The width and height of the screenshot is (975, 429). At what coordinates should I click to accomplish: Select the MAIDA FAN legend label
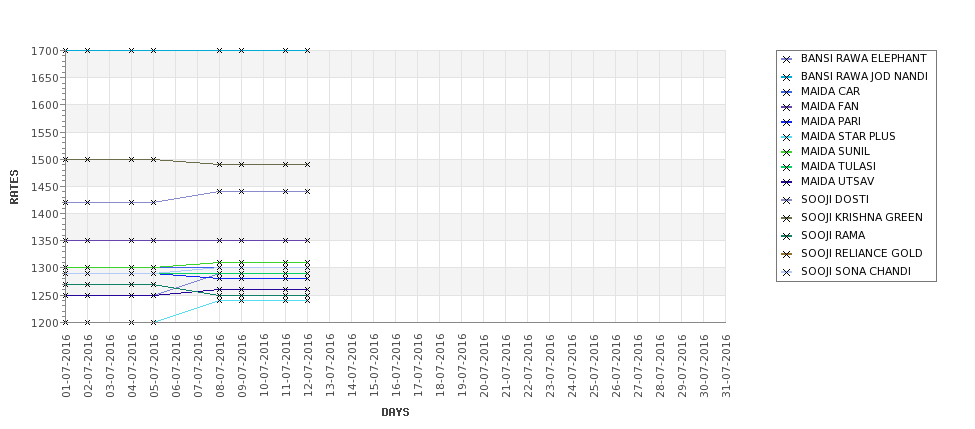(829, 106)
